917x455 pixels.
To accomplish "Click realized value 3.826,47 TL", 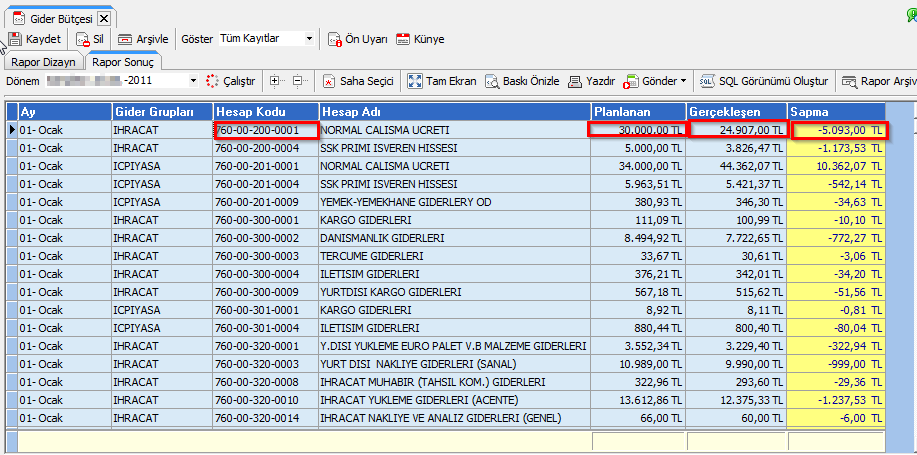I will (736, 148).
